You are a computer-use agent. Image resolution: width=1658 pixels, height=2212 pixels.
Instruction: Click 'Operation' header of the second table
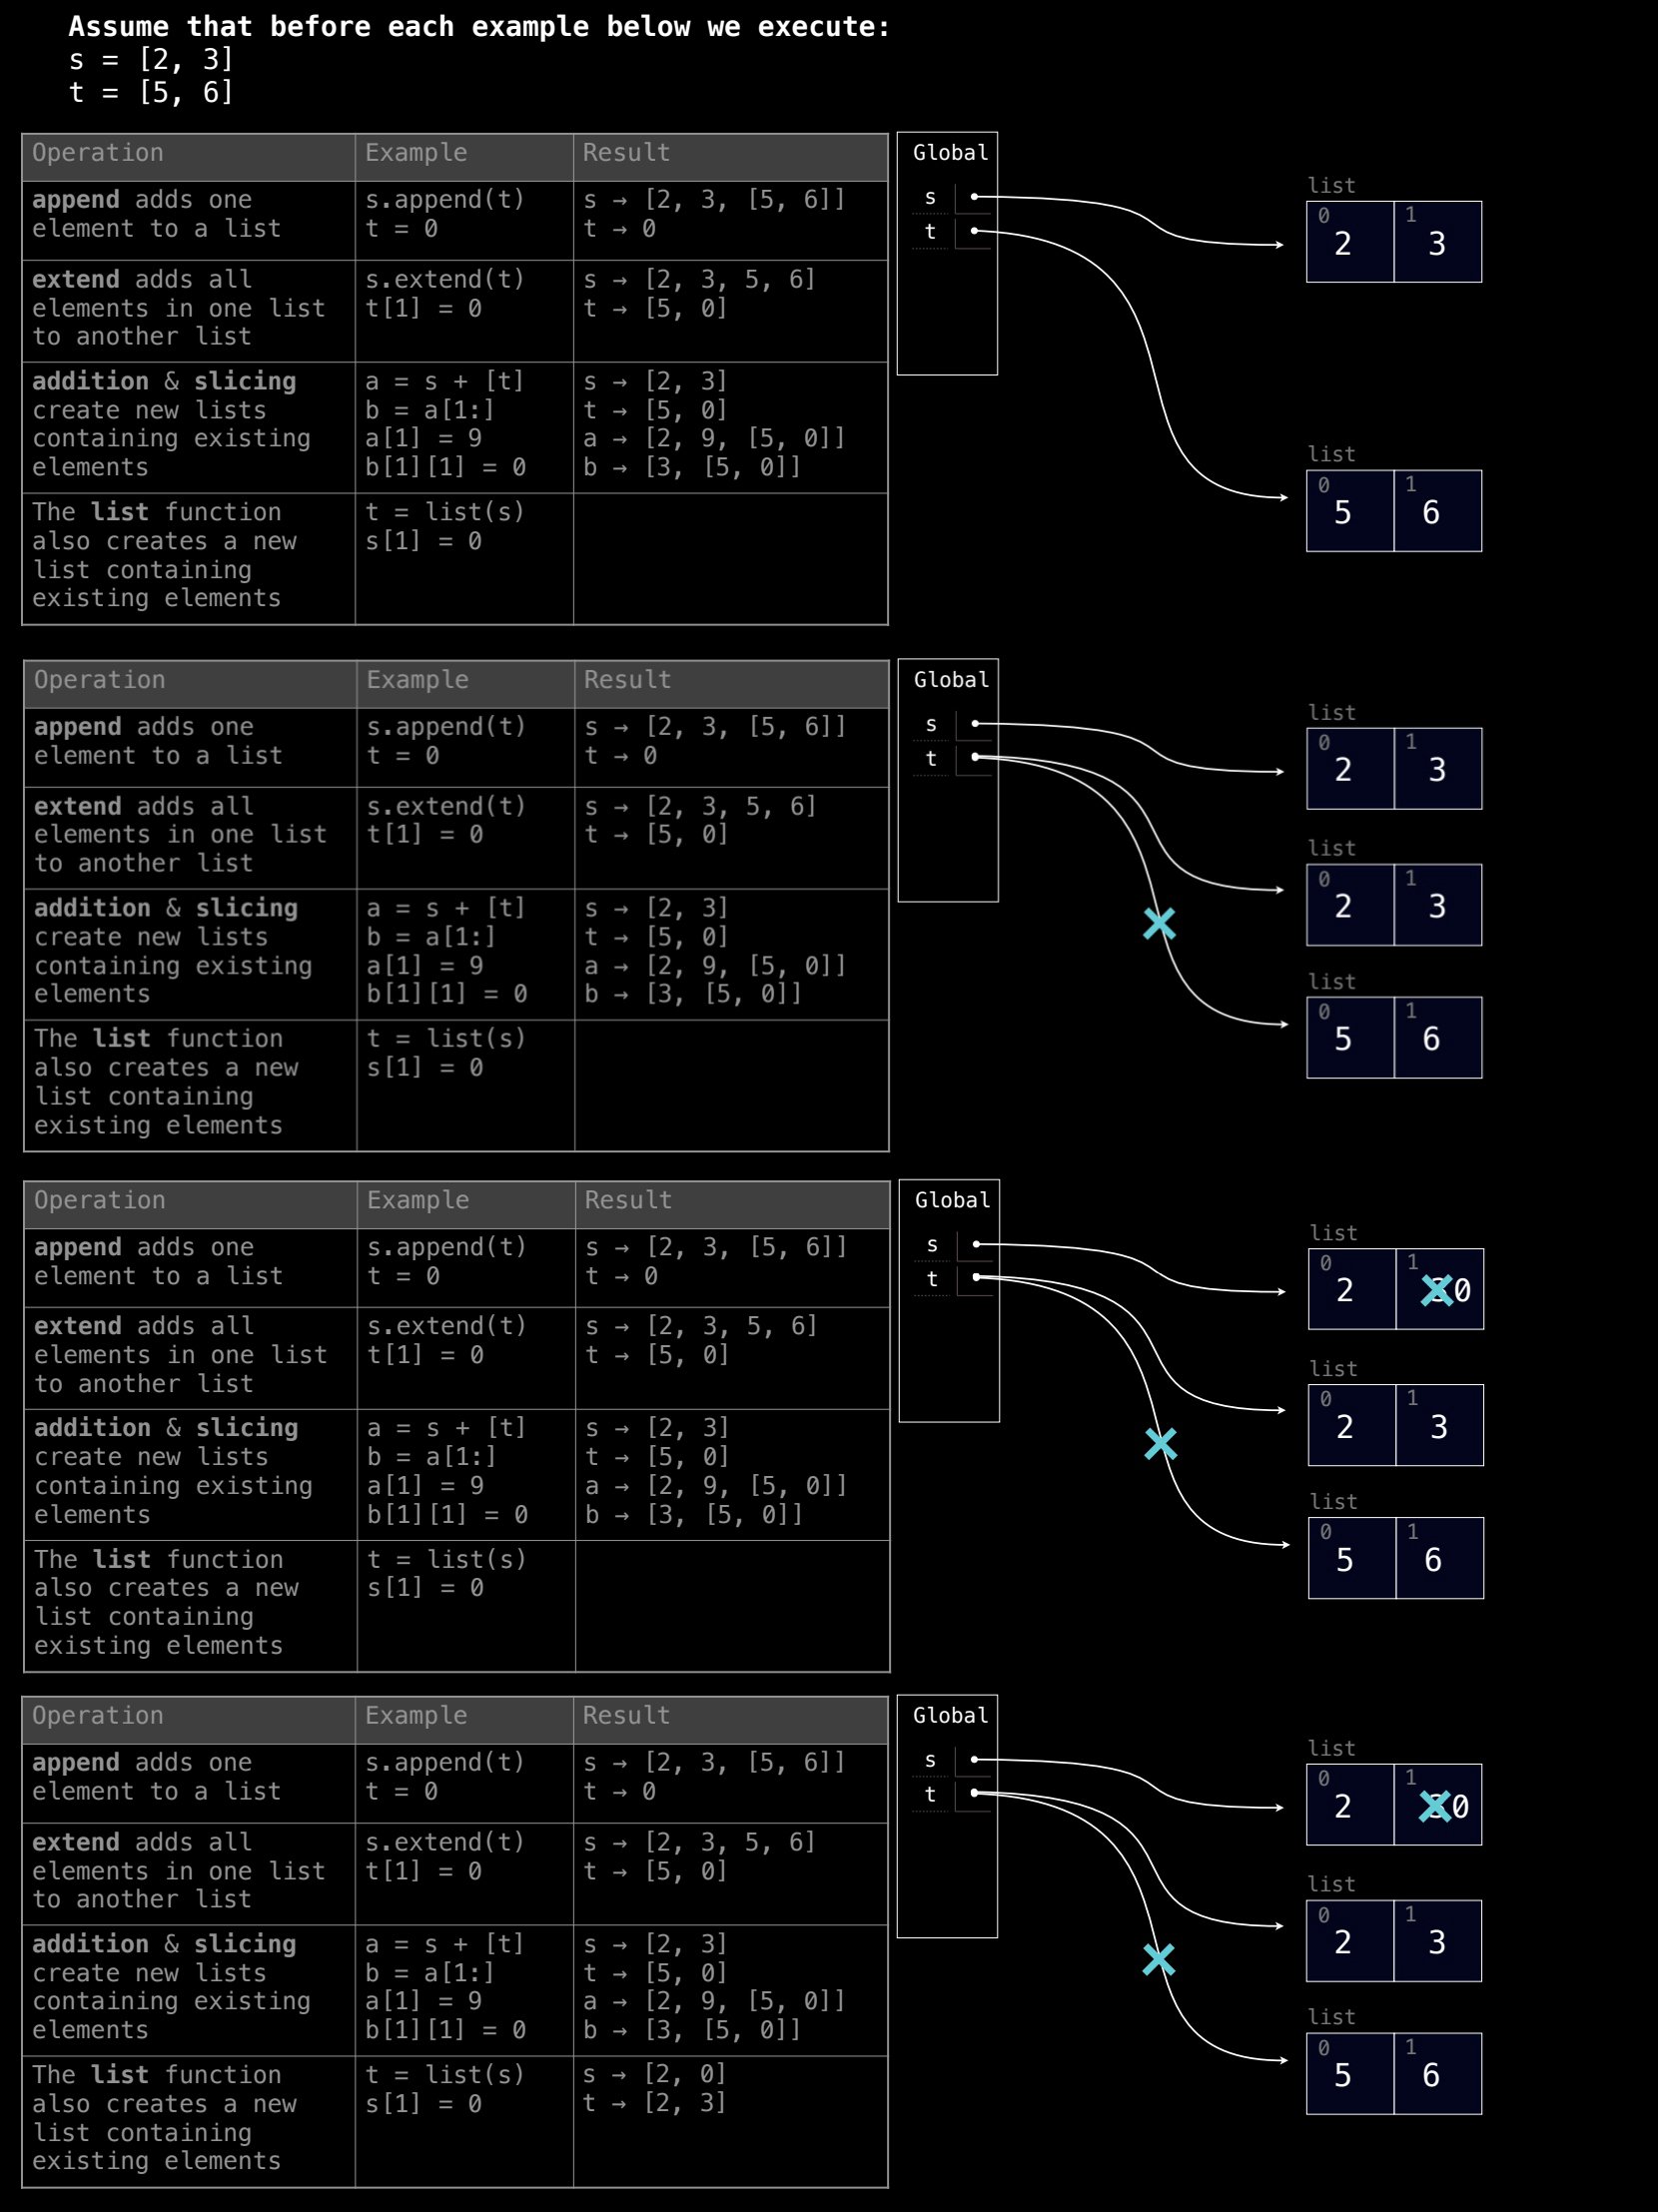point(100,680)
